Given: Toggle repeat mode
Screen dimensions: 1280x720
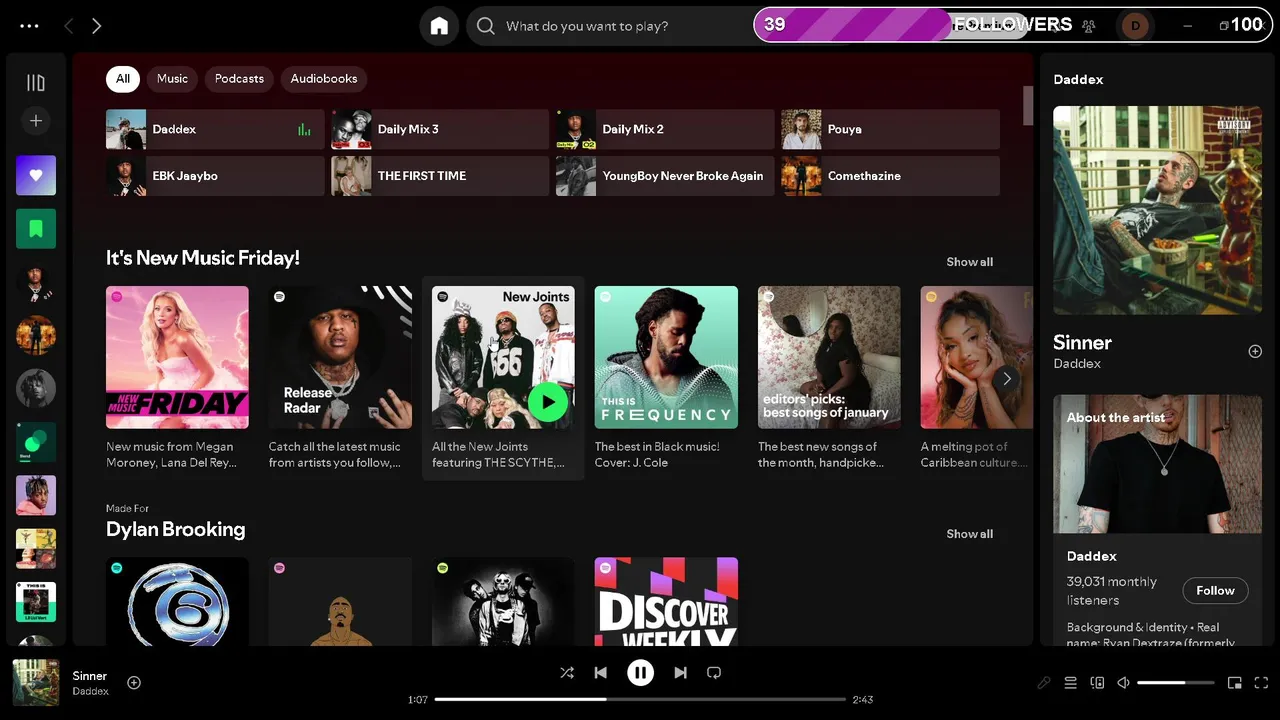Looking at the screenshot, I should coord(714,673).
